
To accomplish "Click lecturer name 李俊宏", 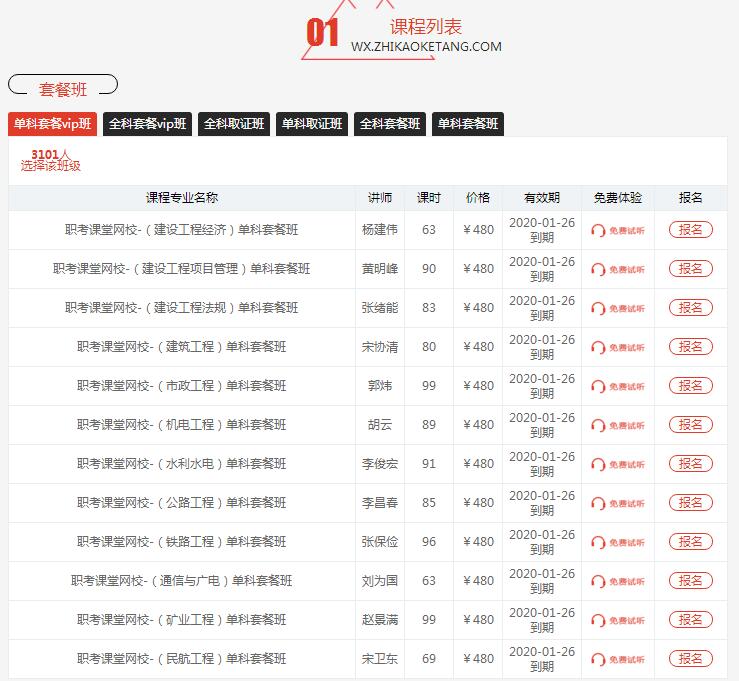I will 380,464.
